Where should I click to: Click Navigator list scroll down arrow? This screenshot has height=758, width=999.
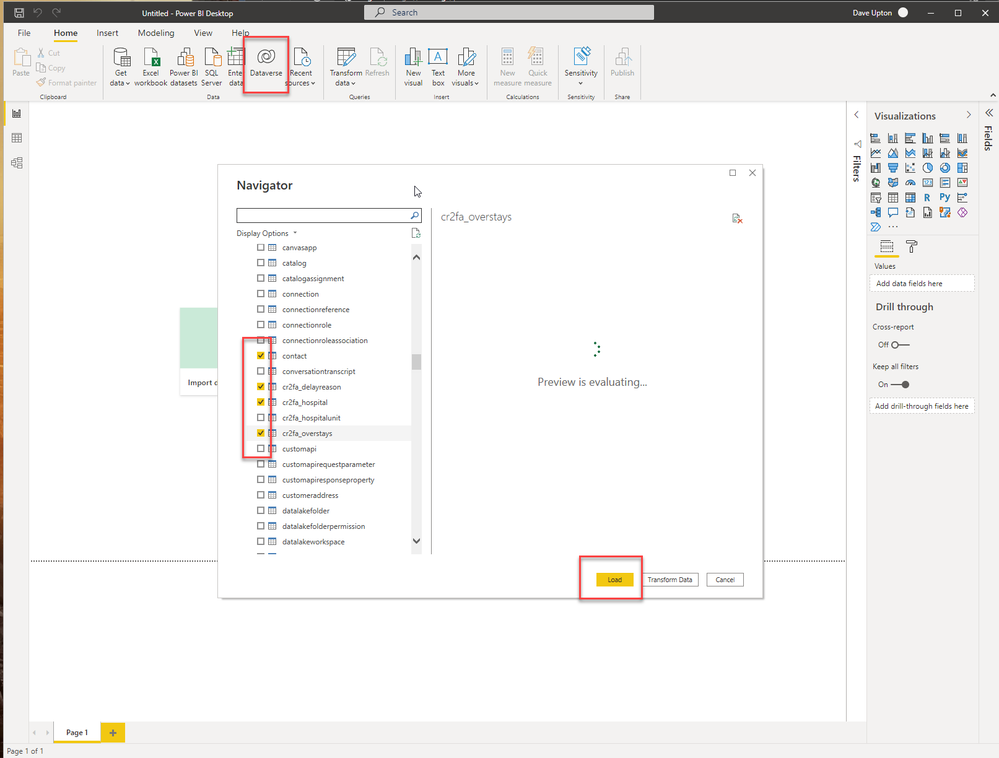tap(416, 541)
